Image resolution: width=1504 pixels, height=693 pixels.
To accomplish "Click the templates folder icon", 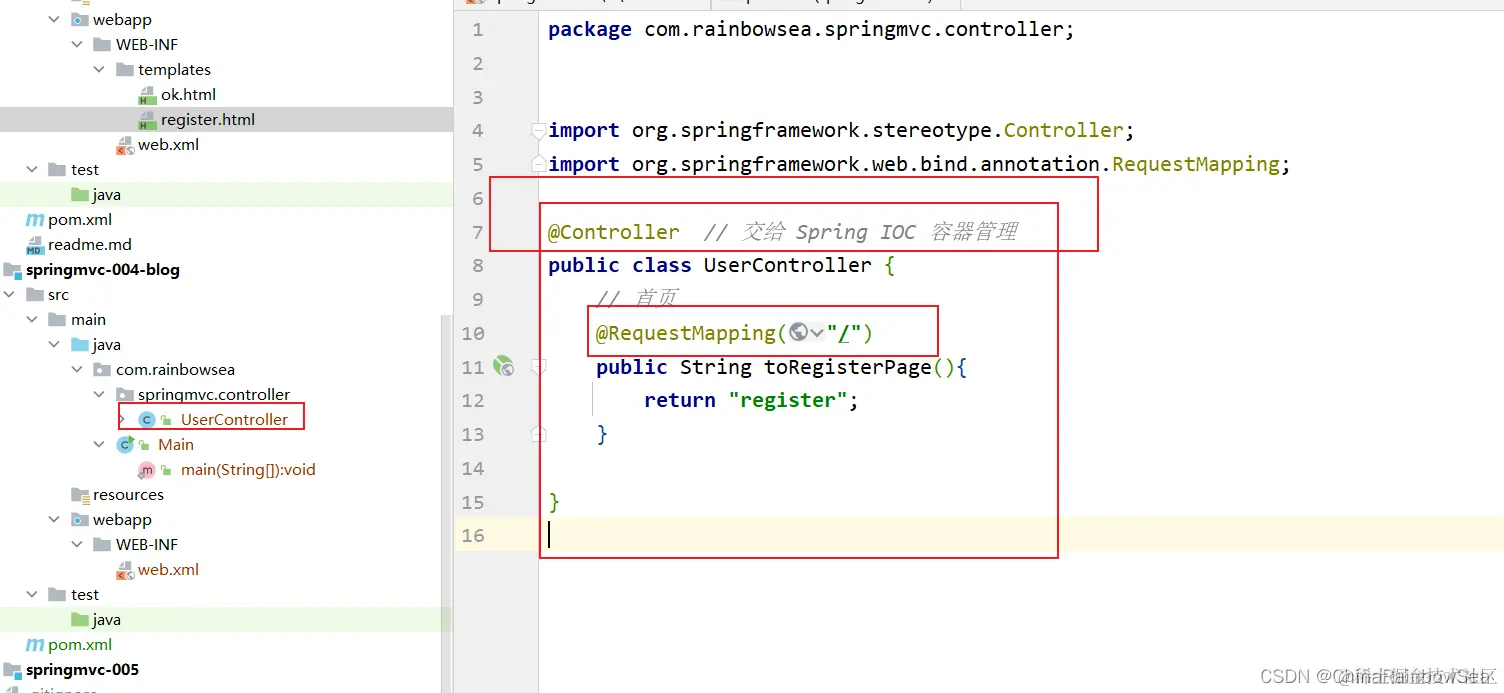I will click(x=125, y=70).
